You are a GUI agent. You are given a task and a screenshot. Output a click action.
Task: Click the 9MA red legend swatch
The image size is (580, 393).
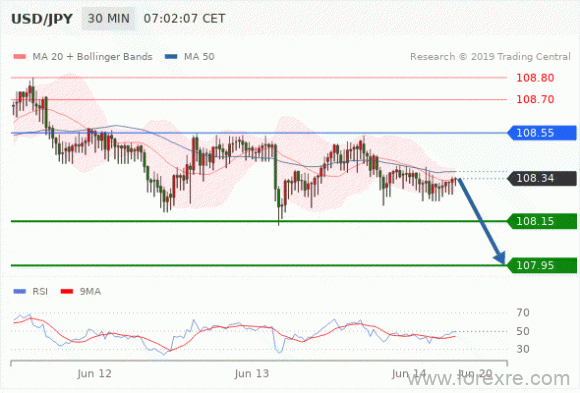pyautogui.click(x=67, y=292)
